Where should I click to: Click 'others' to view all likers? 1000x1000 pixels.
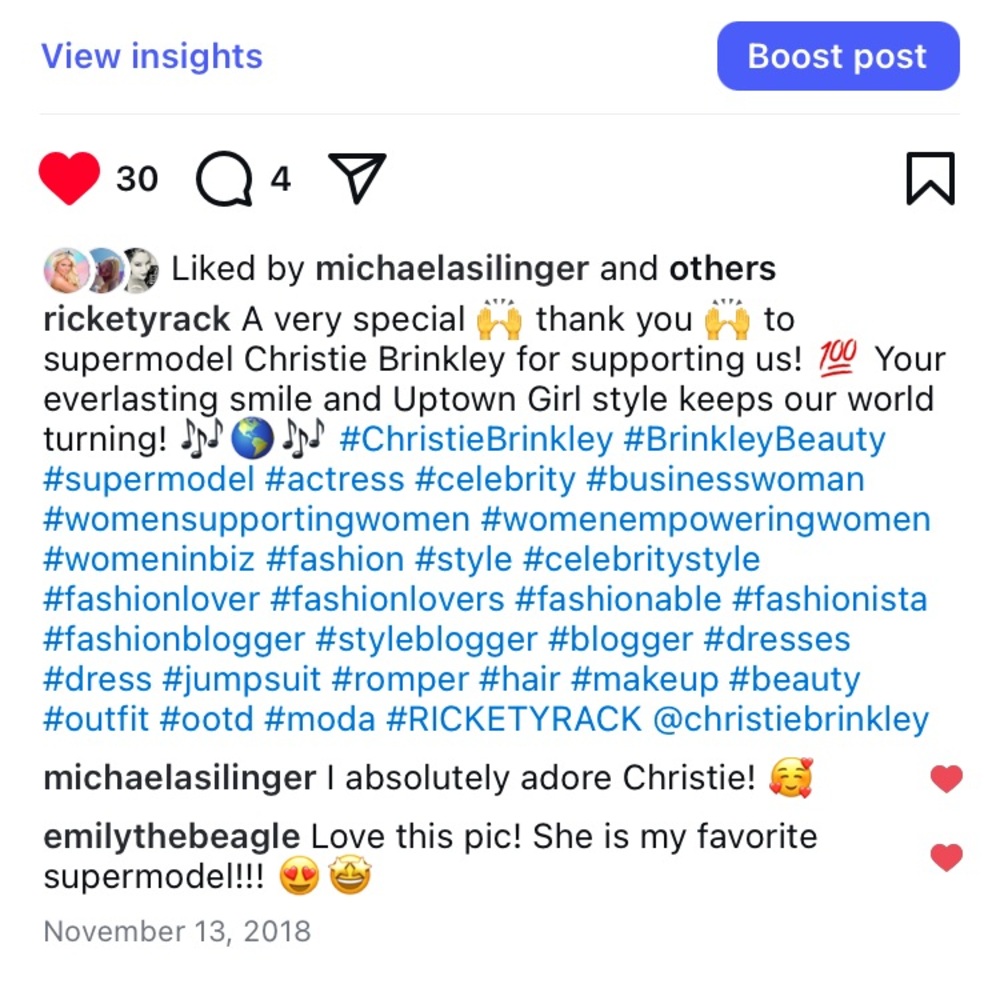coord(722,269)
